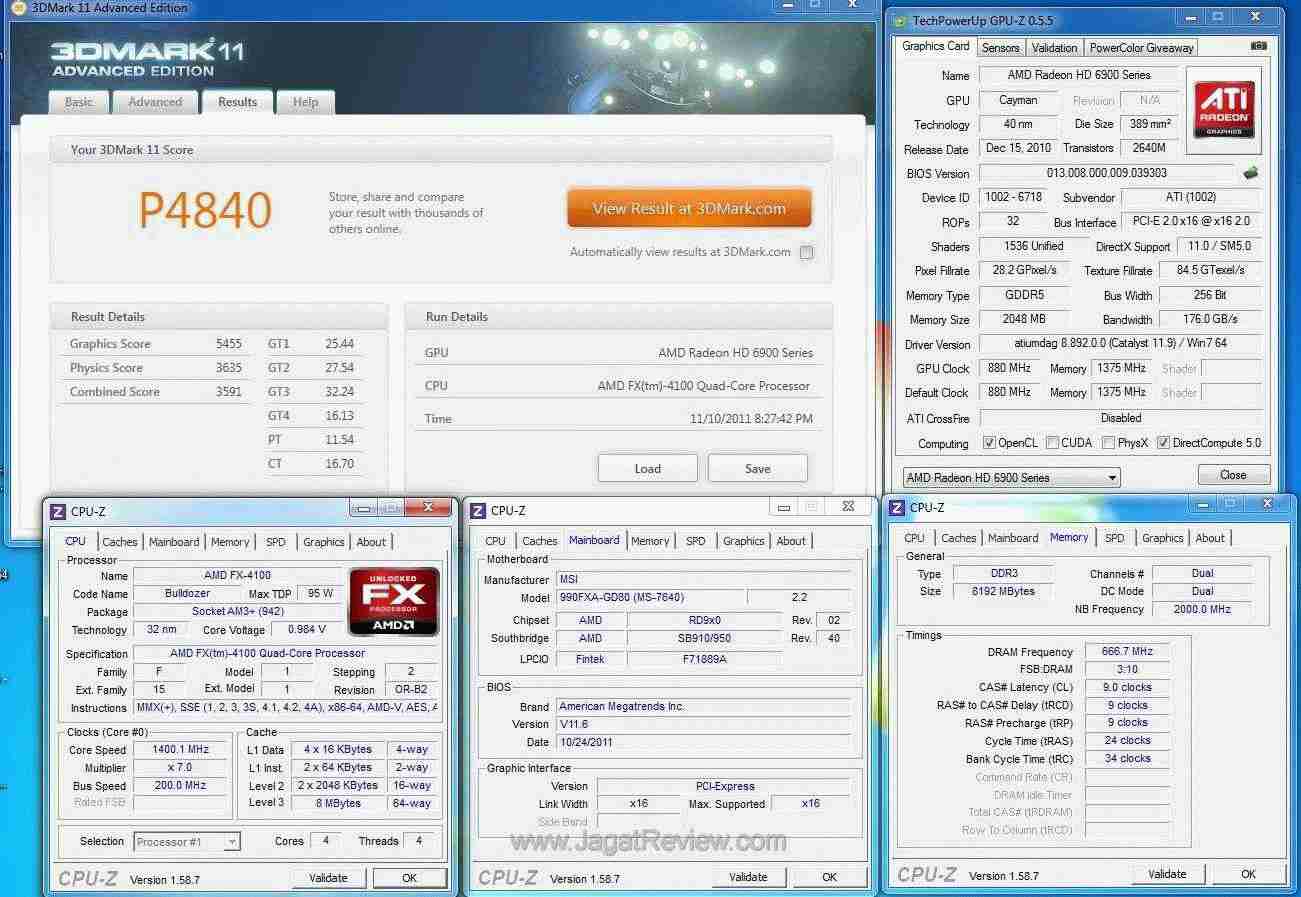1301x897 pixels.
Task: Click View Result at 3DMark.com
Action: [x=689, y=209]
